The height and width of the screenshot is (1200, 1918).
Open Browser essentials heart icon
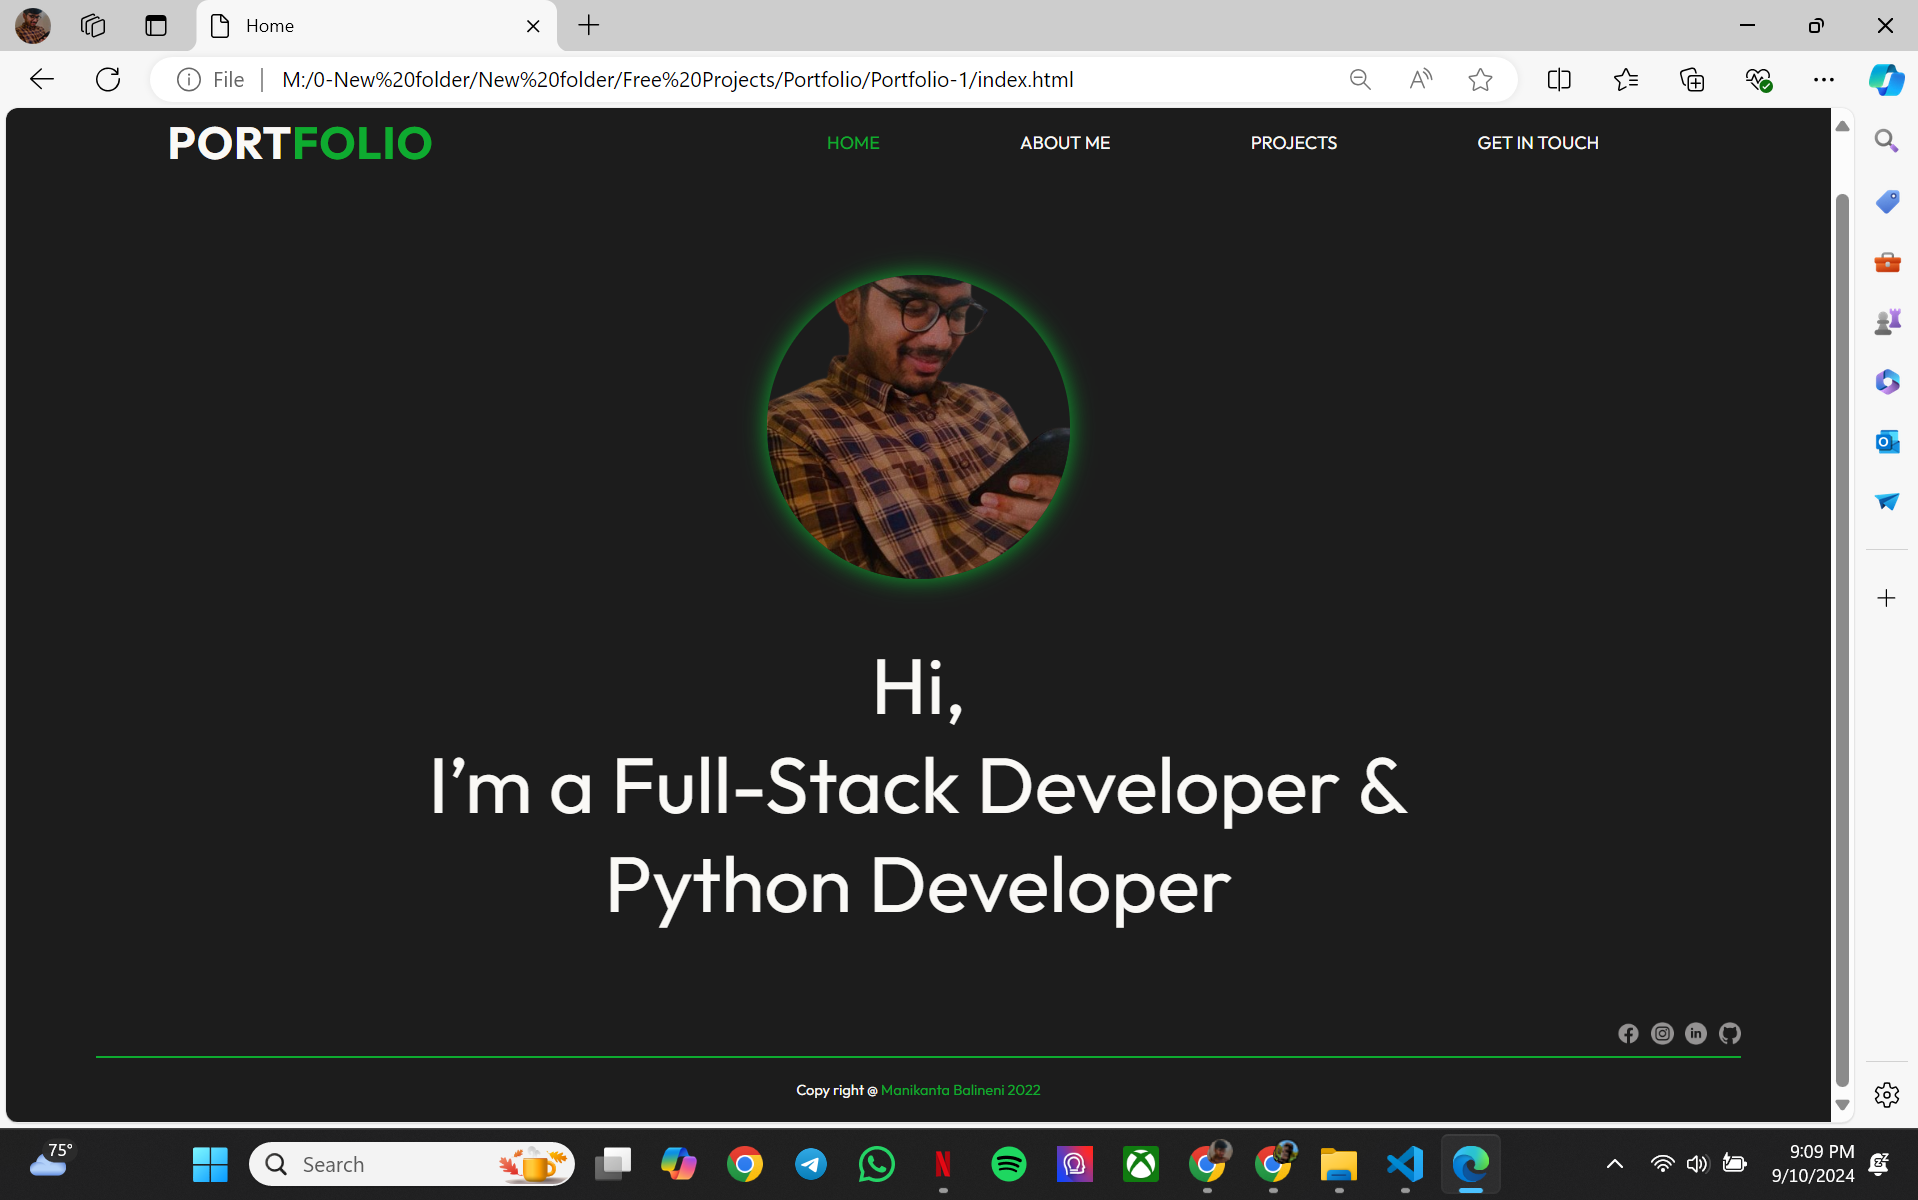pyautogui.click(x=1758, y=80)
